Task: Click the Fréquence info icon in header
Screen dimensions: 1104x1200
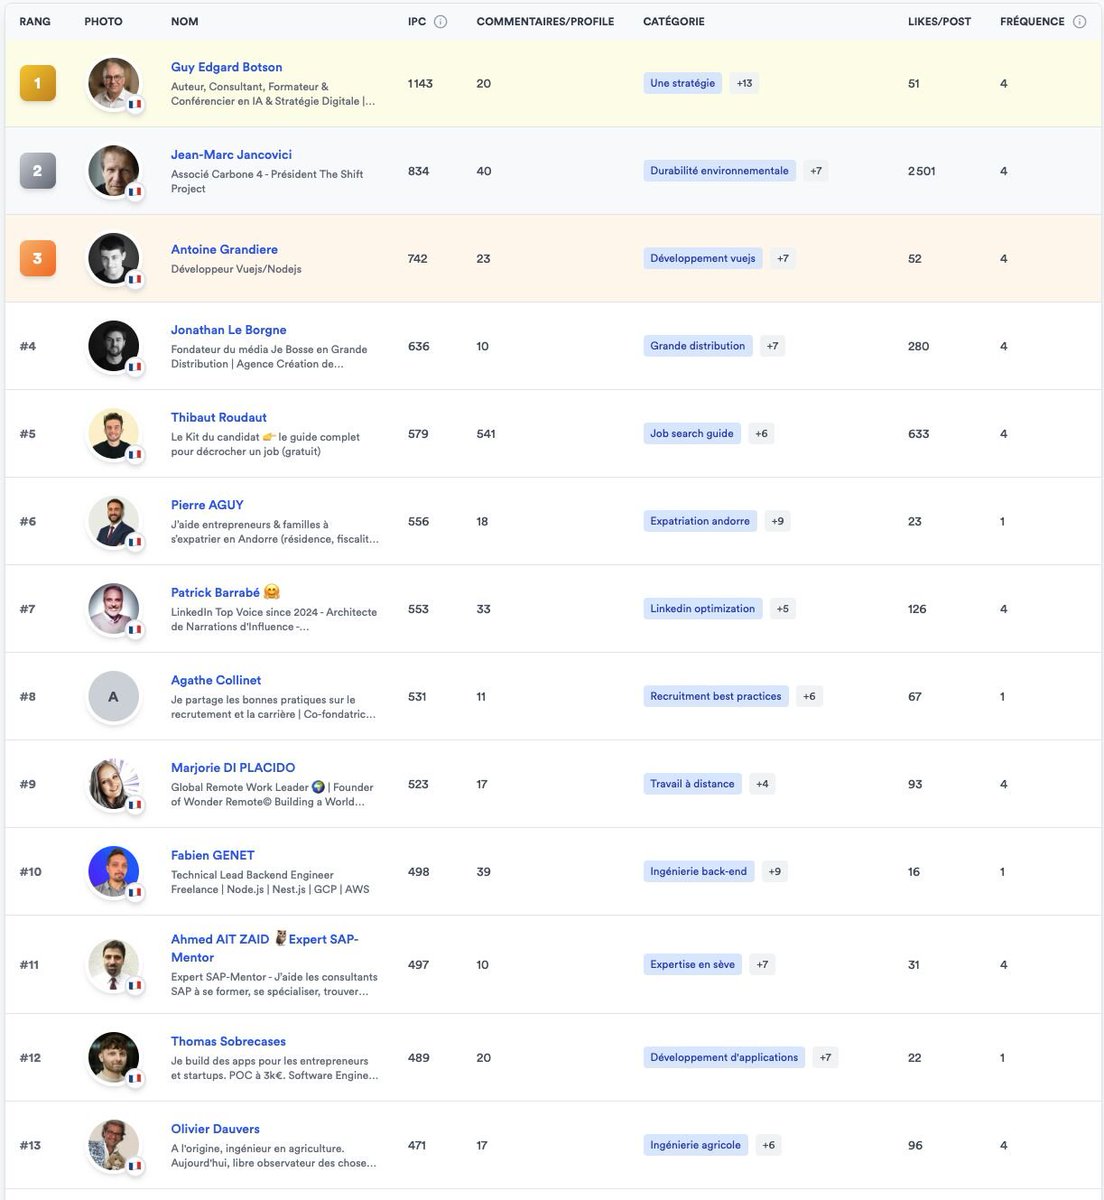Action: (1079, 22)
